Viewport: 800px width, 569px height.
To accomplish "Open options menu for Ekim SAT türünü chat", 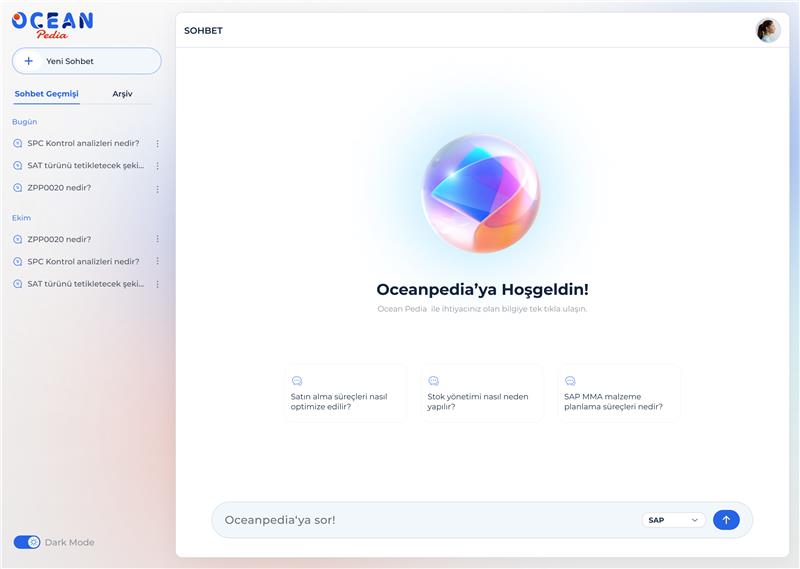I will [158, 284].
